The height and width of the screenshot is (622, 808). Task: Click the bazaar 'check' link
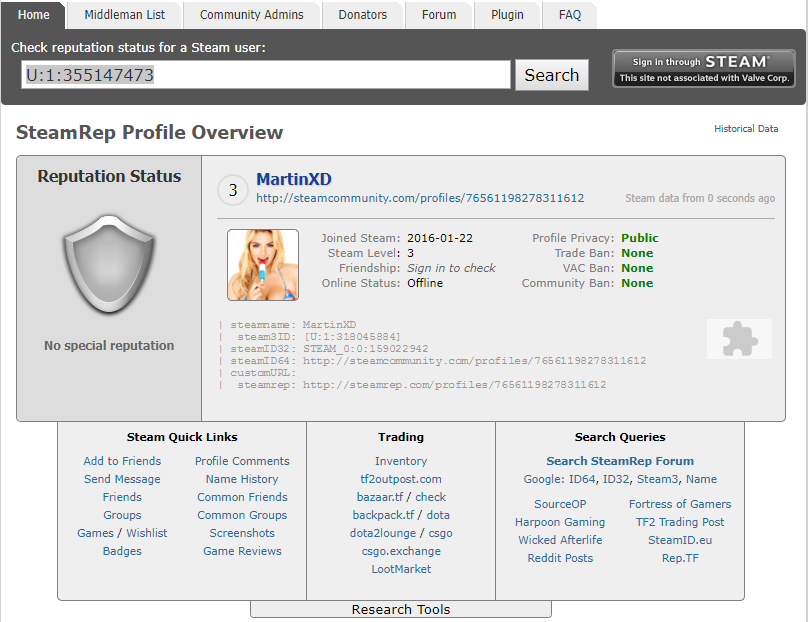431,497
